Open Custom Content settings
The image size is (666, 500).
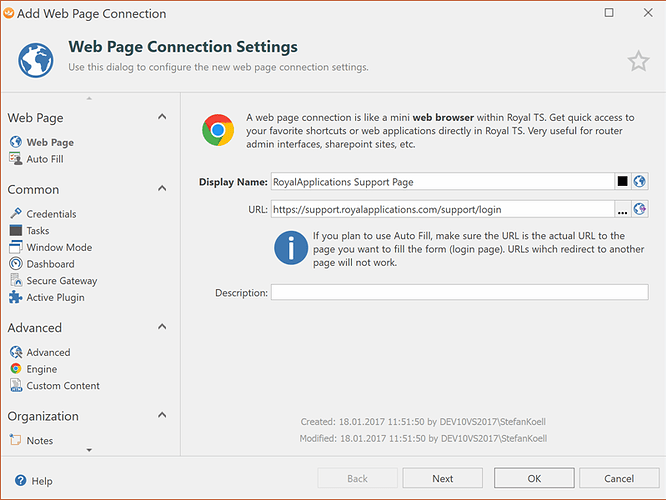click(62, 385)
